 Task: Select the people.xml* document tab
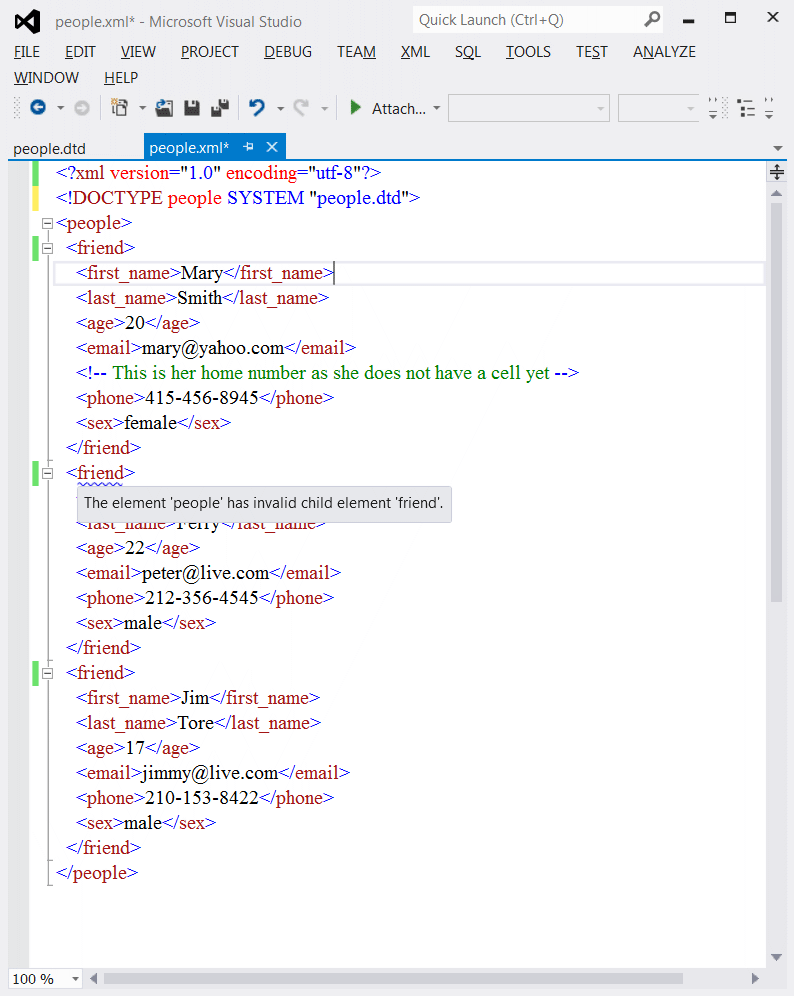coord(189,147)
